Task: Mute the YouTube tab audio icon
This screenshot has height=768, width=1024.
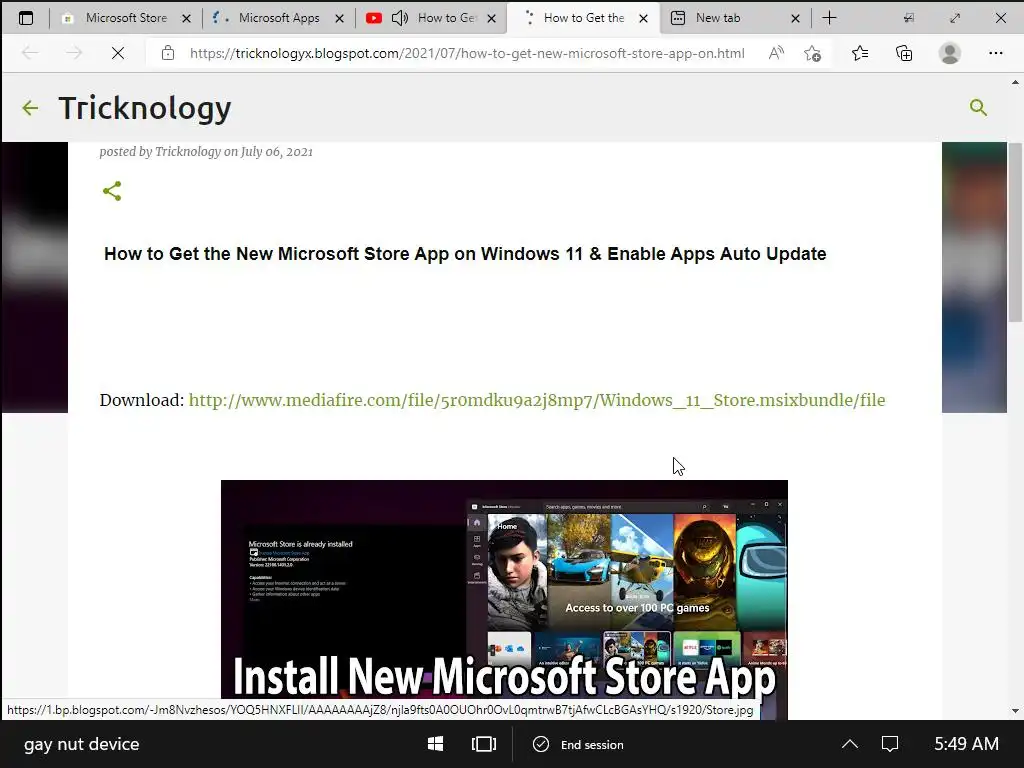Action: [x=400, y=18]
